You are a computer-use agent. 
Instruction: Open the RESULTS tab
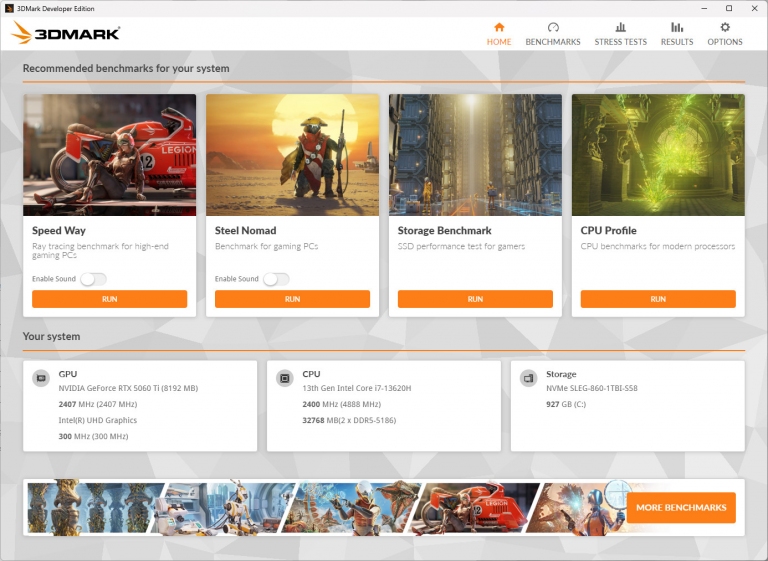tap(677, 33)
